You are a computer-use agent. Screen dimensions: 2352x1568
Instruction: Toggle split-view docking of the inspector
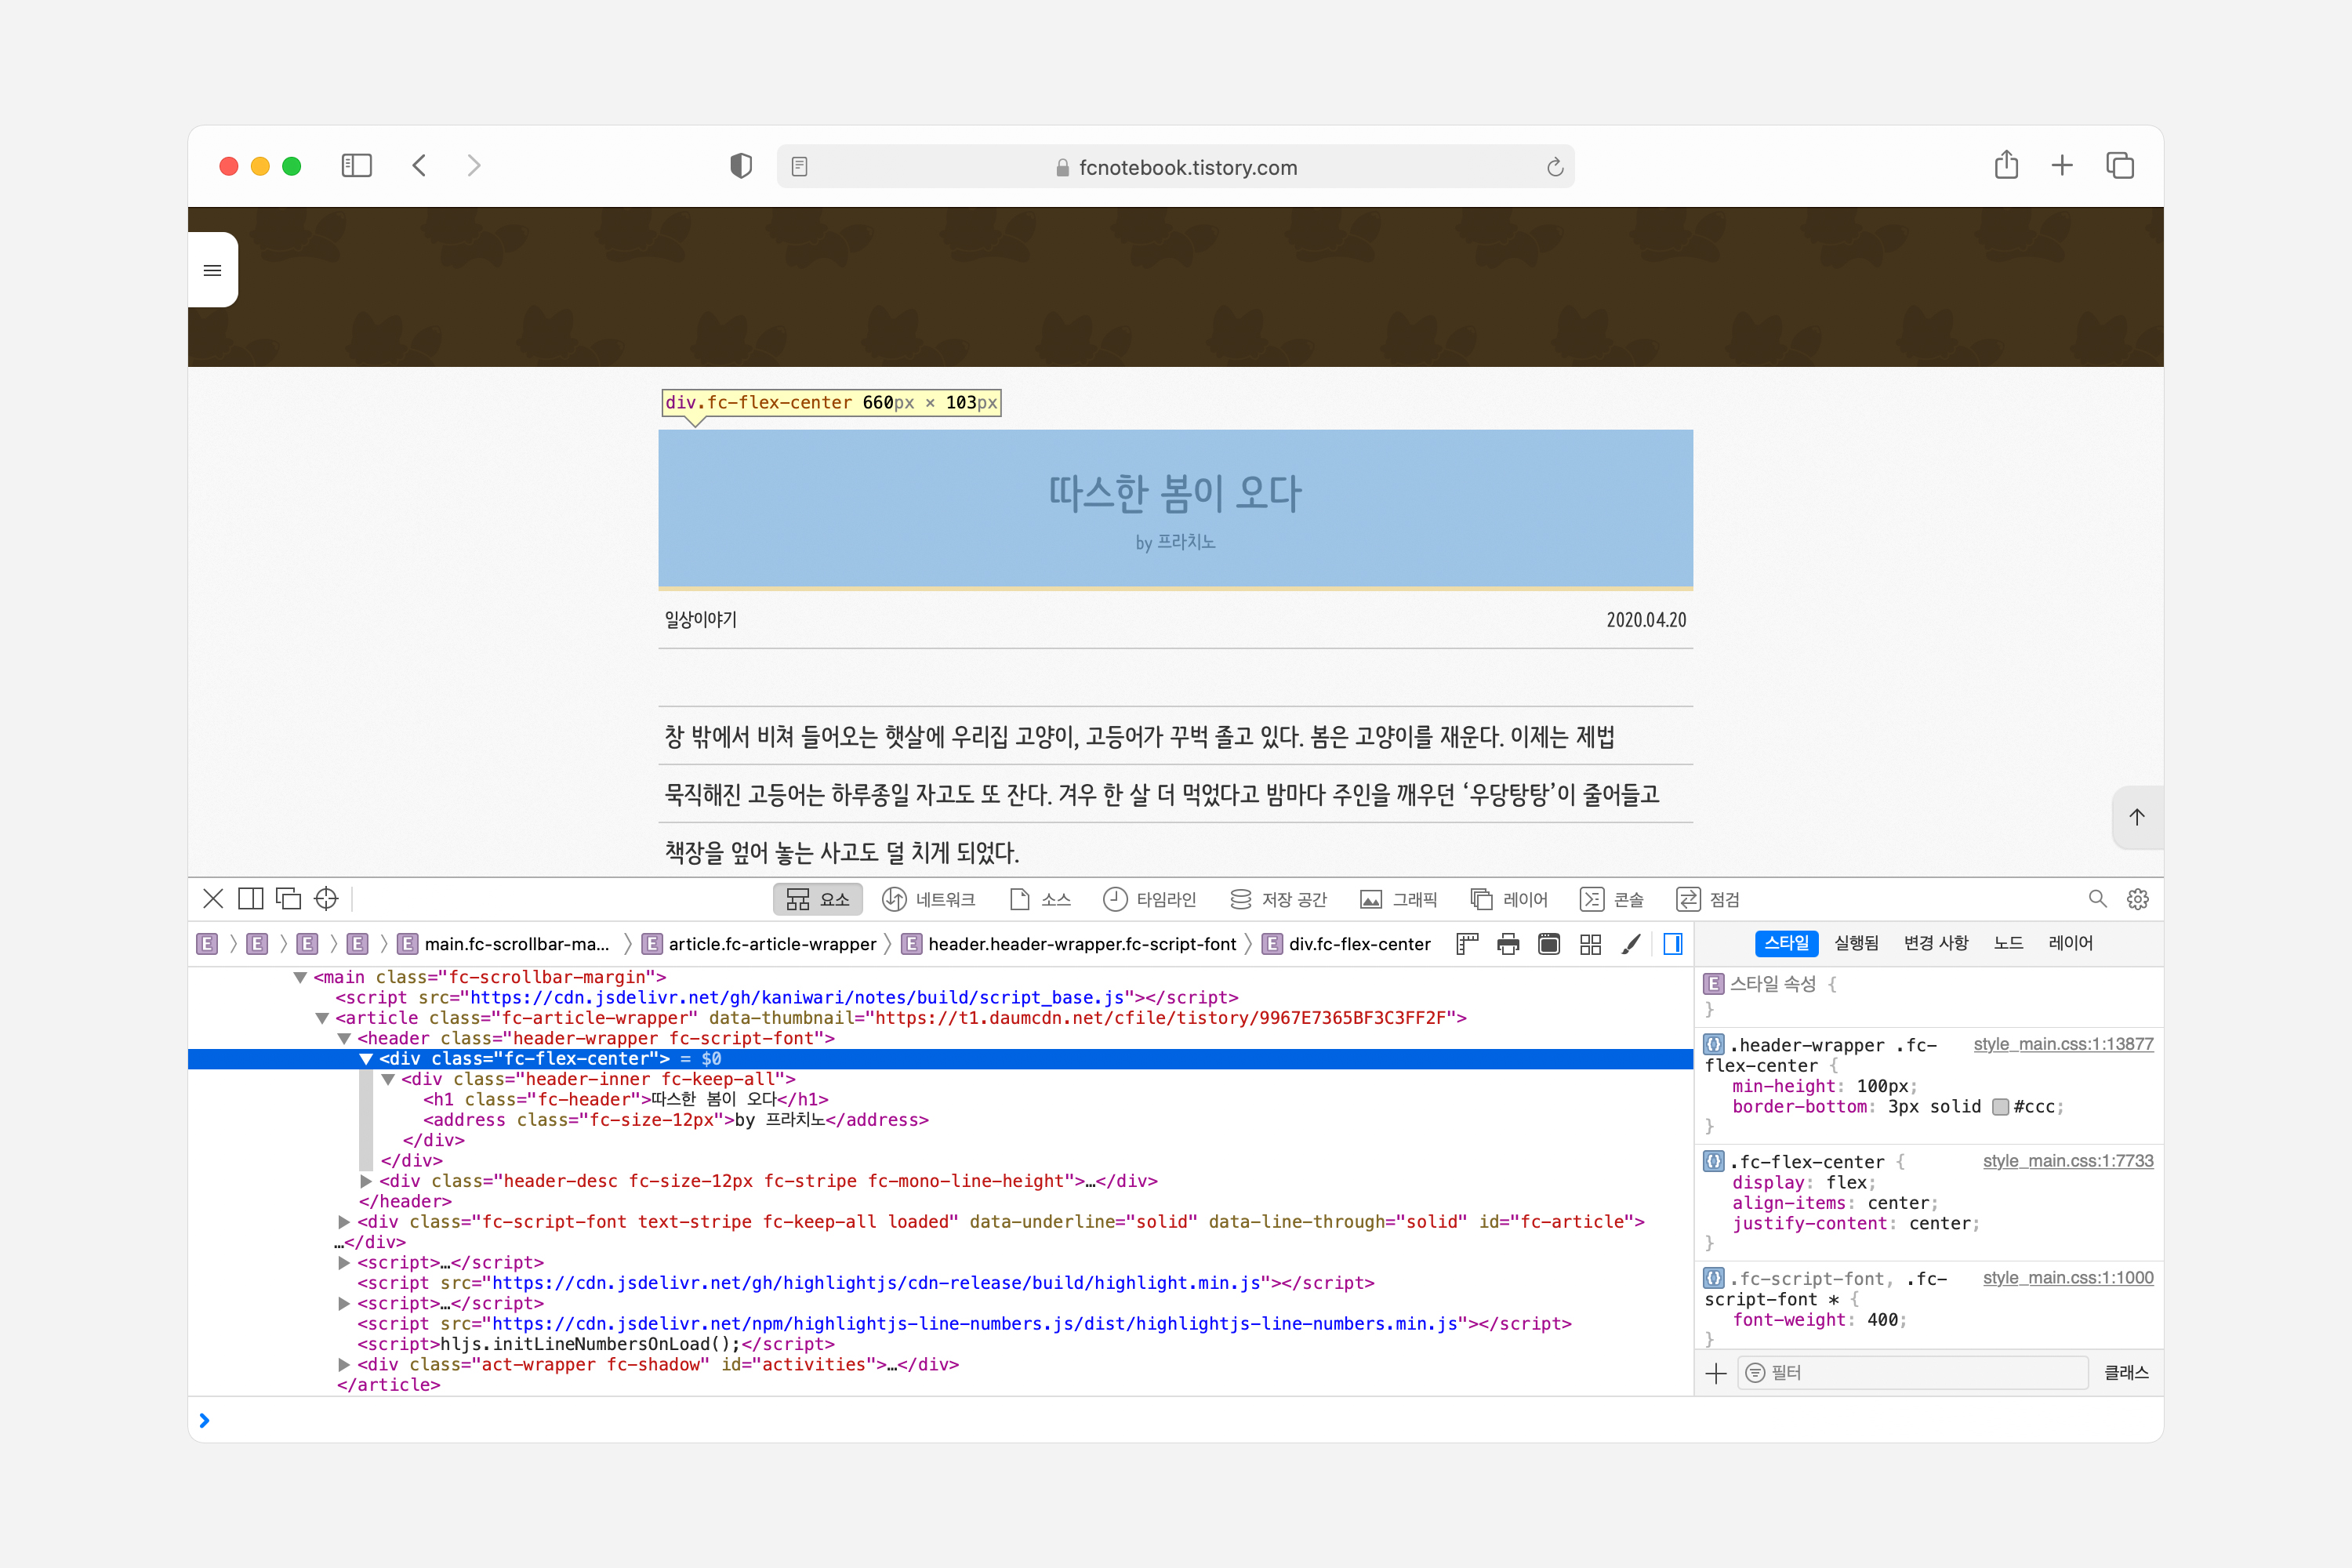click(251, 898)
